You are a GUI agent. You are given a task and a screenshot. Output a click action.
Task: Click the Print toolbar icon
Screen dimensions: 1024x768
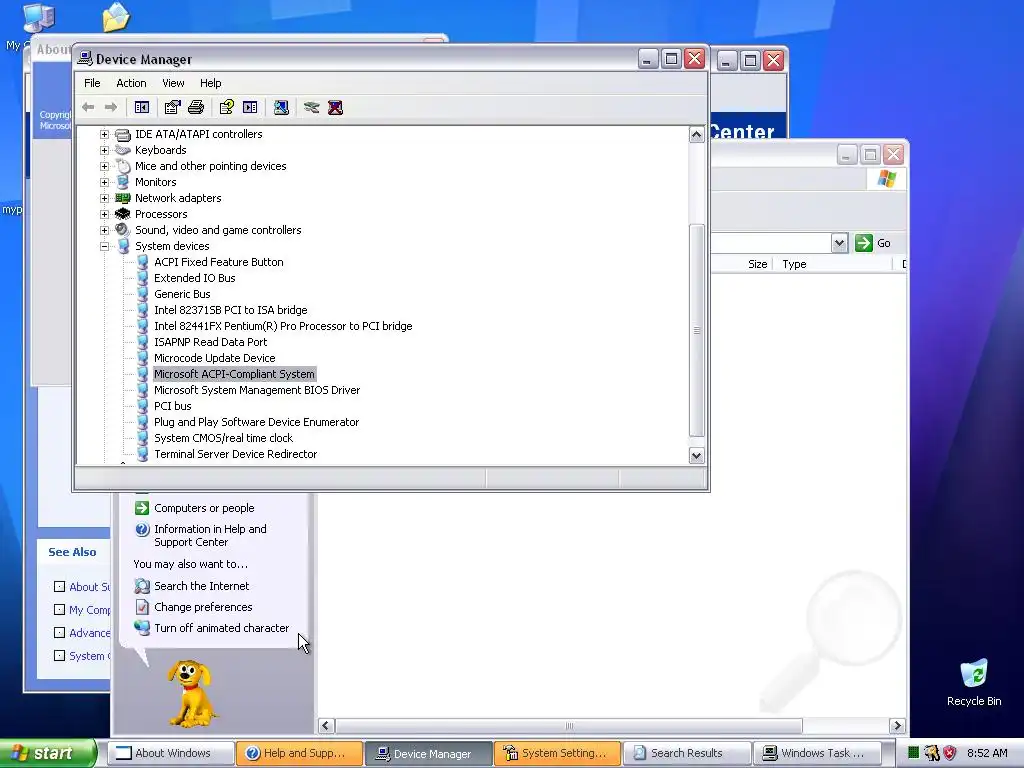click(x=196, y=107)
